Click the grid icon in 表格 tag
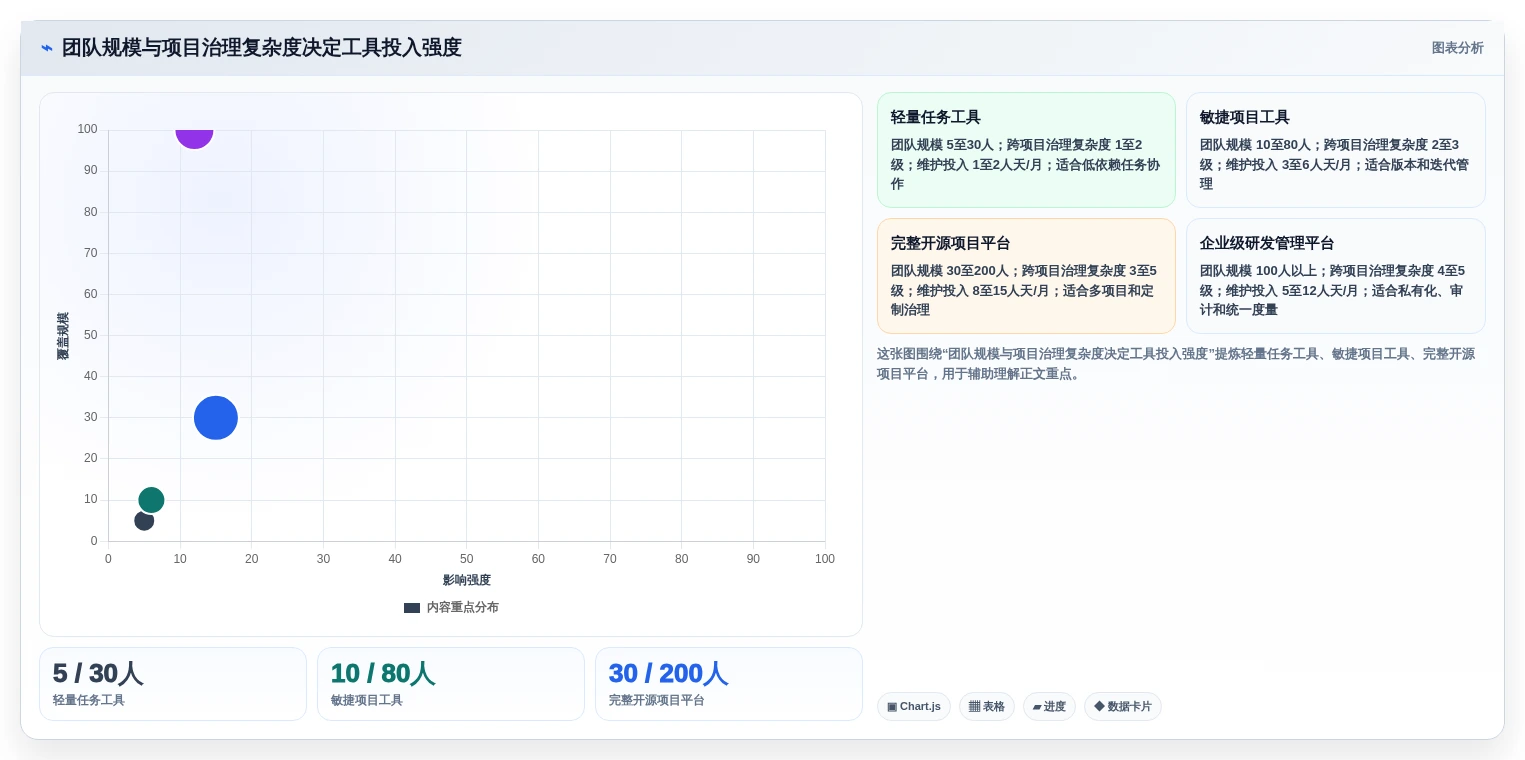 (x=974, y=707)
